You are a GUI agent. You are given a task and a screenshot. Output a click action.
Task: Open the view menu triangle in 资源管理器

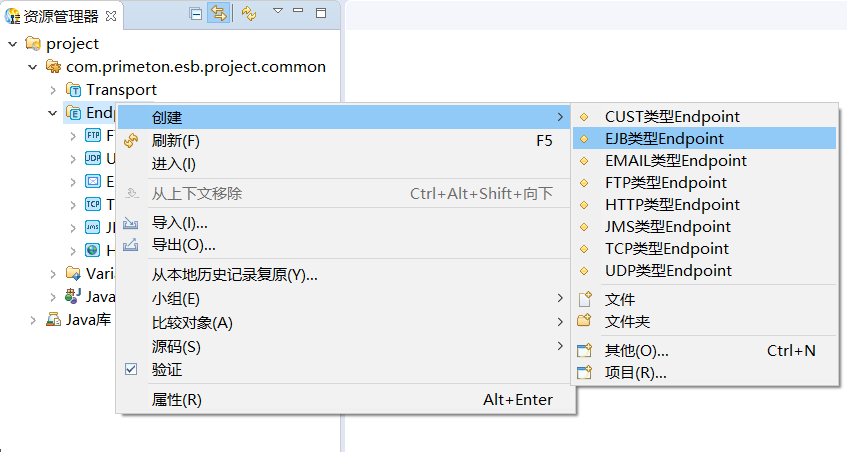pos(277,12)
